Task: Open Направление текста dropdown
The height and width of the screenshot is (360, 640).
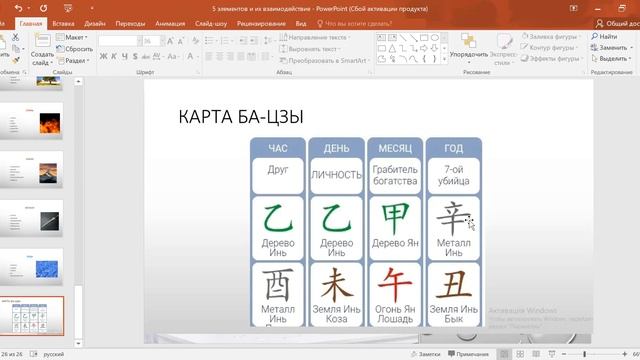Action: click(315, 37)
